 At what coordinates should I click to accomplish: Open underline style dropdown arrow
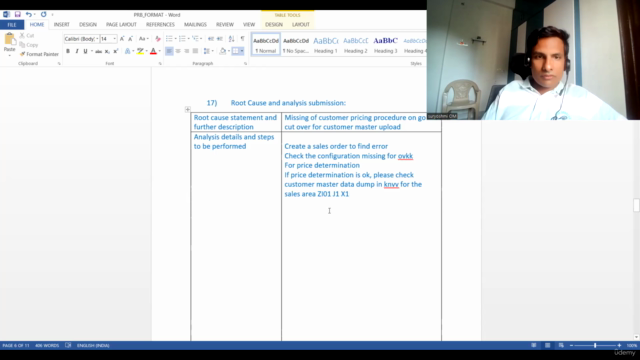(x=91, y=51)
